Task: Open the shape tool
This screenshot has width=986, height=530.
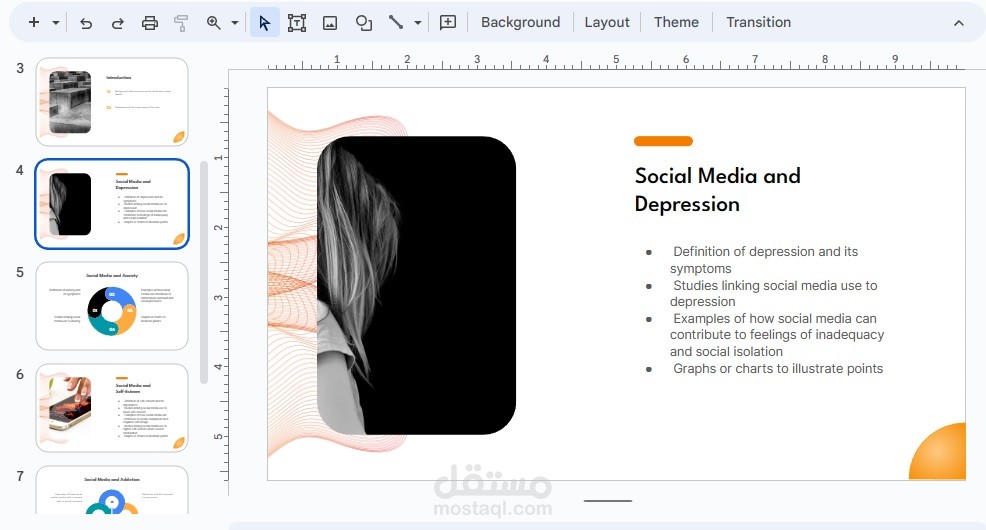Action: pyautogui.click(x=363, y=23)
